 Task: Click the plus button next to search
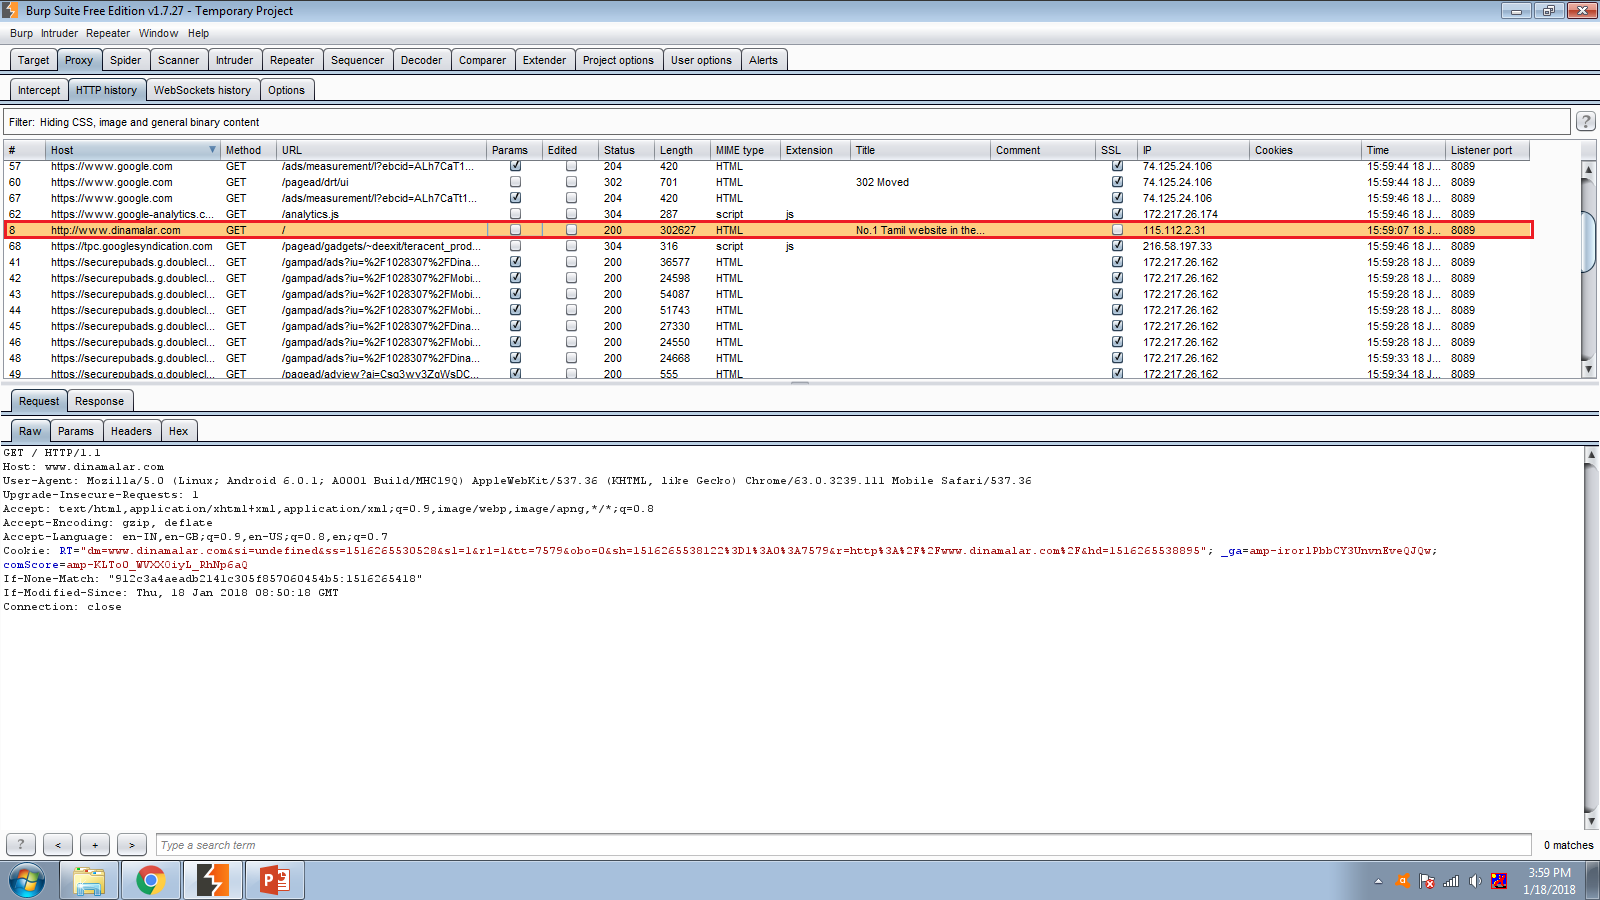(x=95, y=845)
